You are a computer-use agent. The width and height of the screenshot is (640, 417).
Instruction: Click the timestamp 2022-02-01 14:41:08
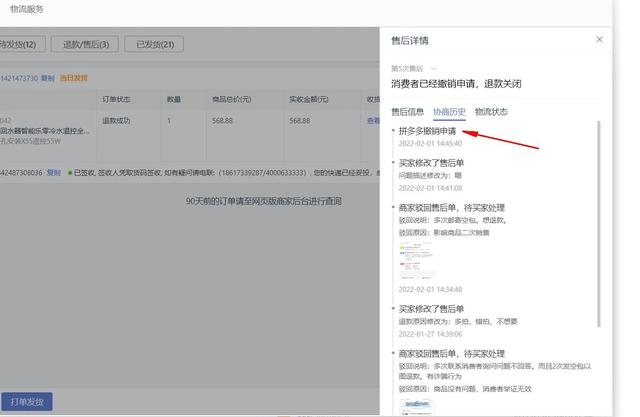(x=430, y=188)
